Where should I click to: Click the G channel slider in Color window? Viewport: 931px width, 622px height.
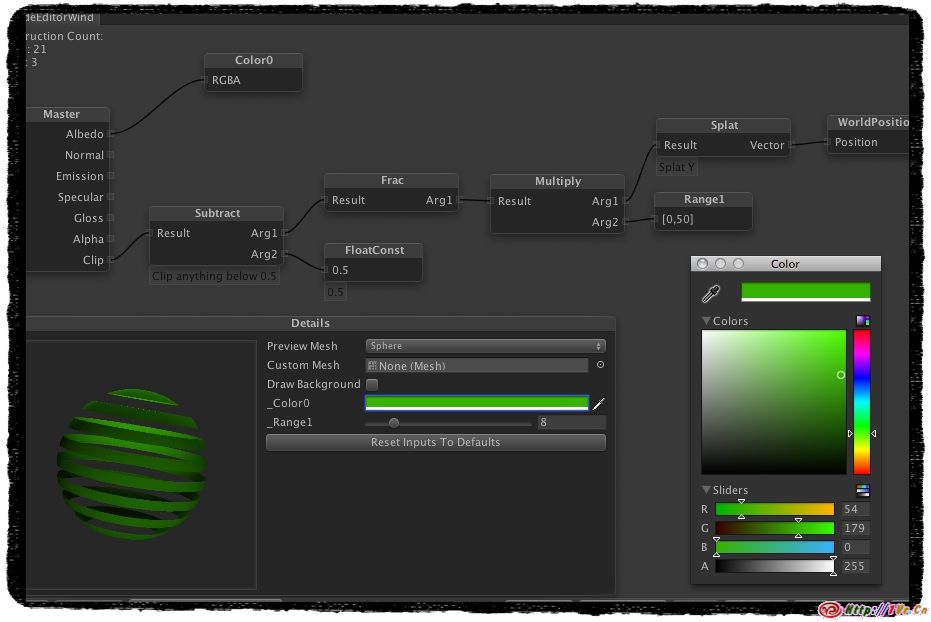pyautogui.click(x=774, y=528)
